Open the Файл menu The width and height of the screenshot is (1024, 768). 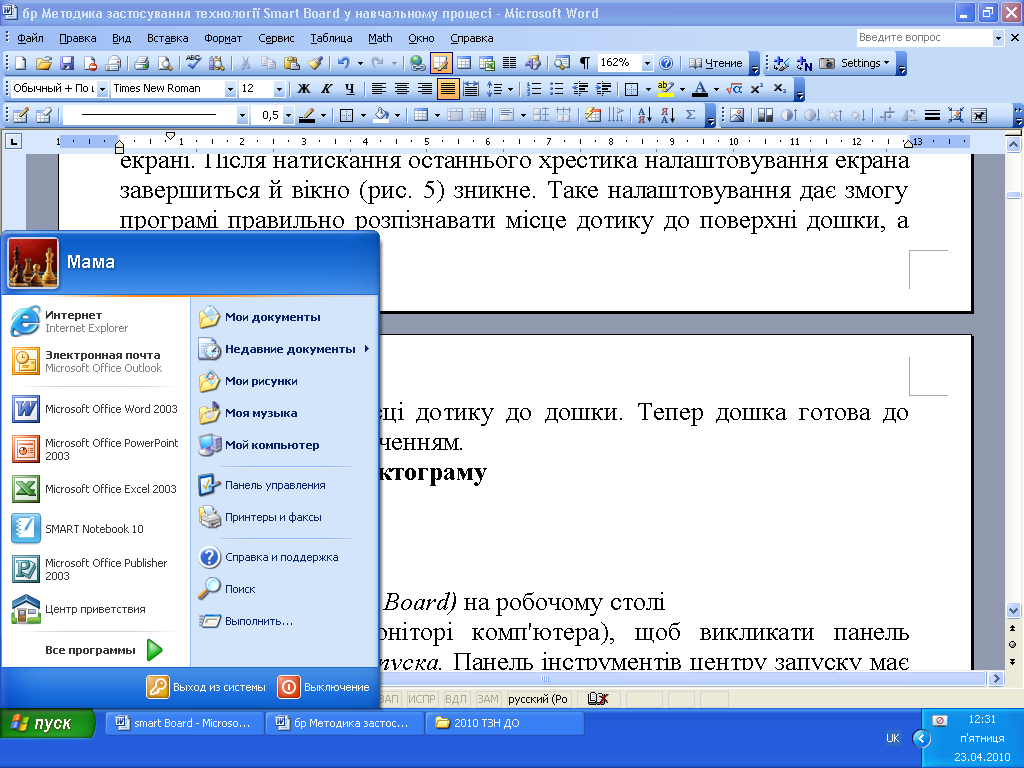click(x=30, y=38)
